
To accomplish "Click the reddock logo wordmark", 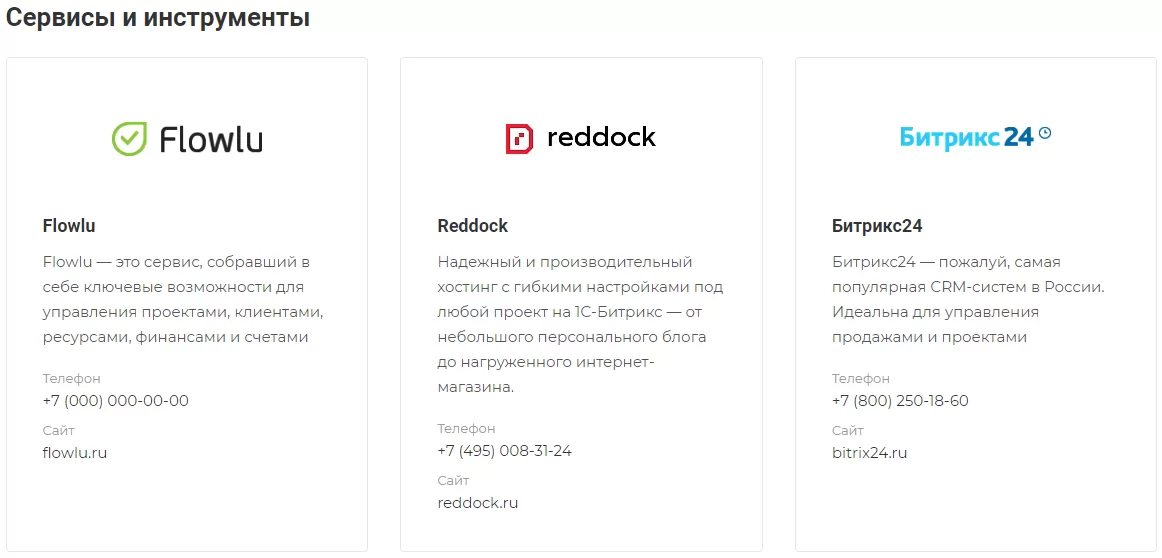I will pyautogui.click(x=601, y=137).
